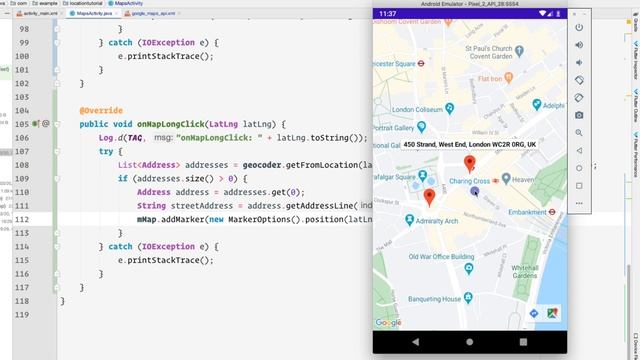Click onMapLongClick in the method signature
640x360 pixels.
point(171,124)
